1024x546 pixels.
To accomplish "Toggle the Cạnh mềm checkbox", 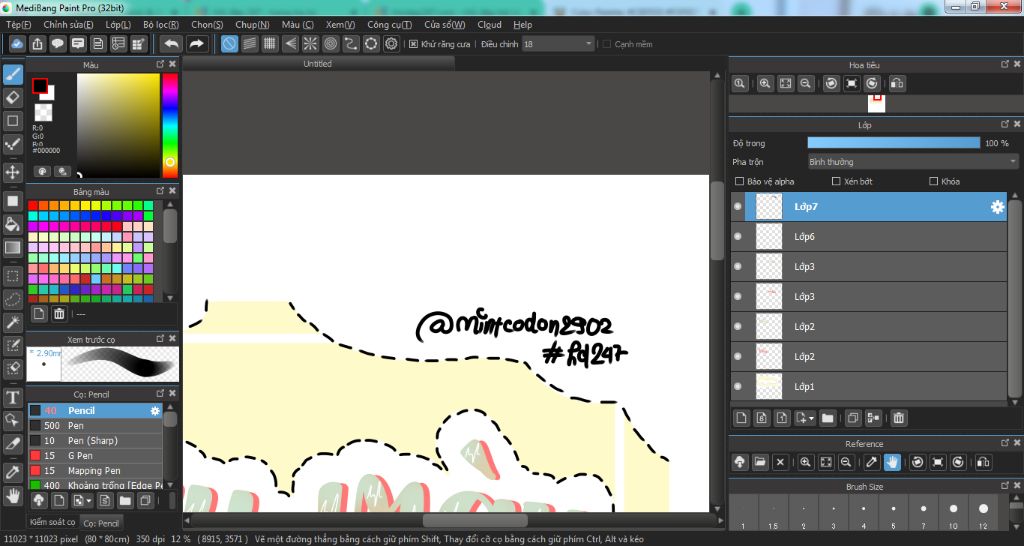I will click(x=607, y=44).
